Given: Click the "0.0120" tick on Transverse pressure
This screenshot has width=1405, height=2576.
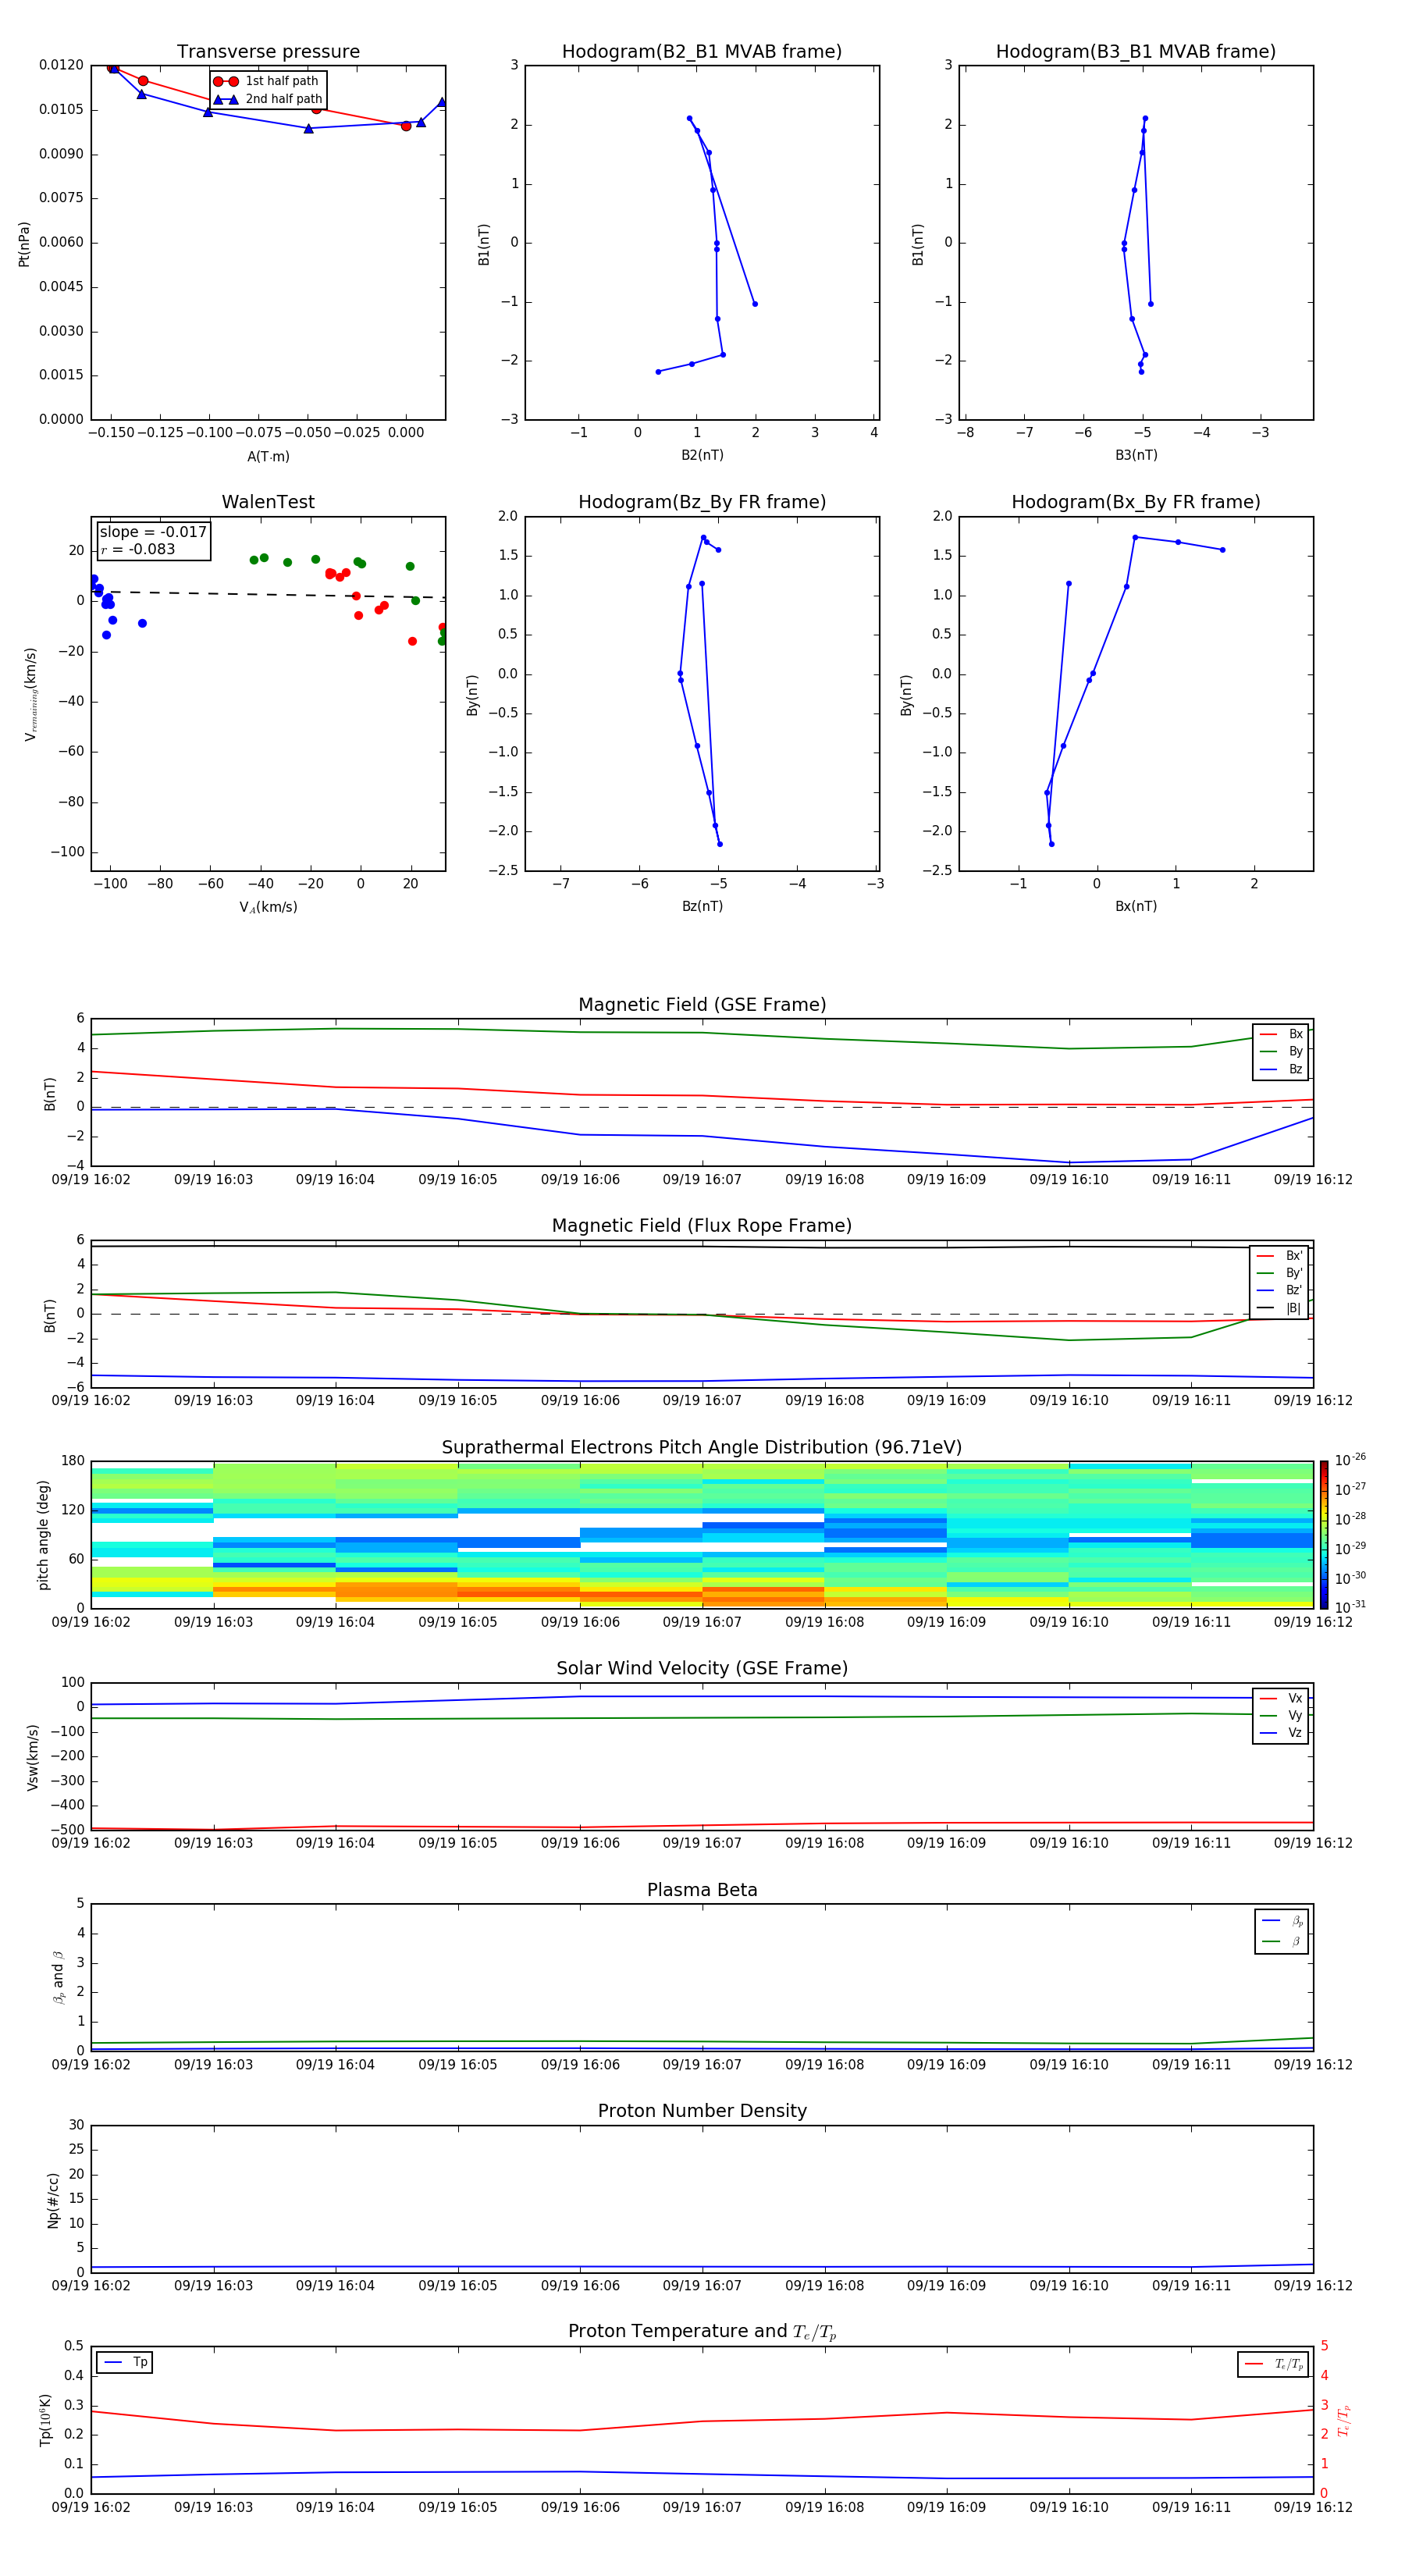Looking at the screenshot, I should pos(61,65).
